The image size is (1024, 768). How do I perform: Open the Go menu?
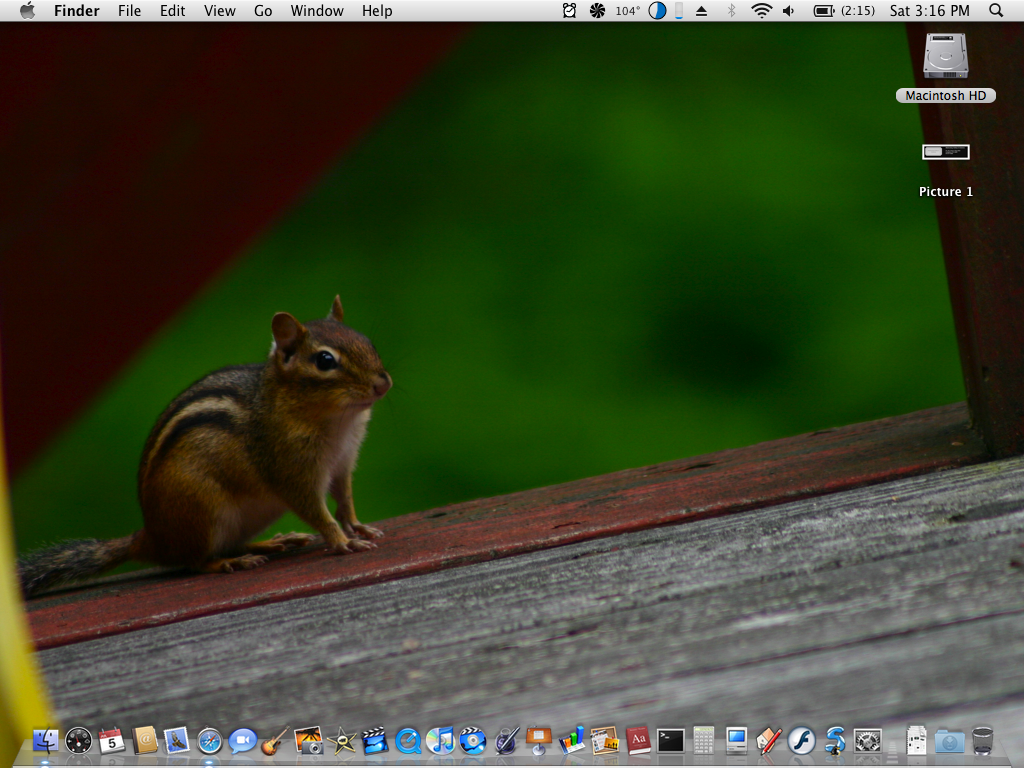click(263, 10)
